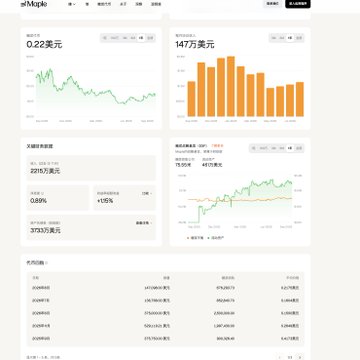Click the 2,500,000.00 cell in buyback table
360x360 pixels.
(224, 313)
